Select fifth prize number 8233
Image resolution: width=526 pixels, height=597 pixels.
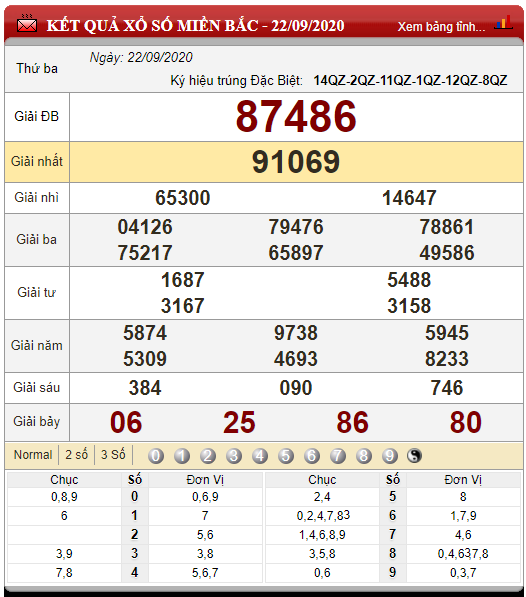tap(447, 359)
